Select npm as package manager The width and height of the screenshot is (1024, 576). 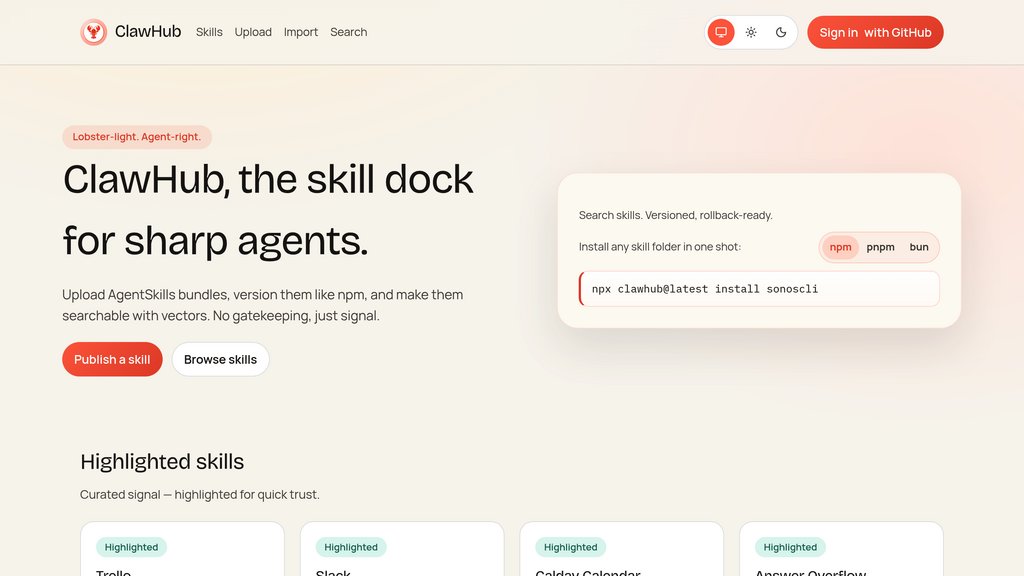[840, 247]
